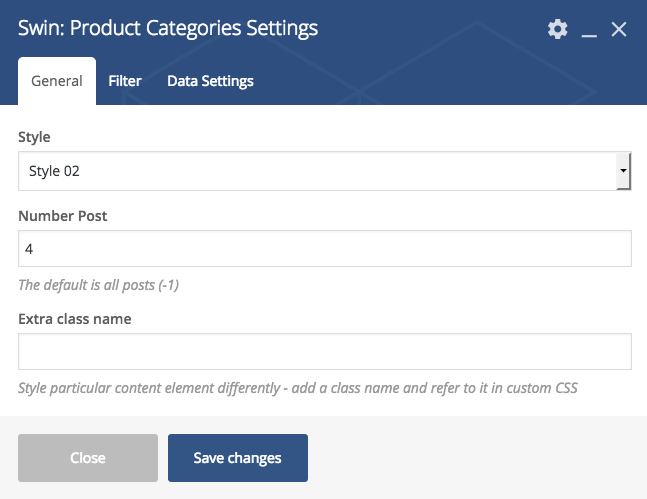Open the Filter tab

pos(125,81)
